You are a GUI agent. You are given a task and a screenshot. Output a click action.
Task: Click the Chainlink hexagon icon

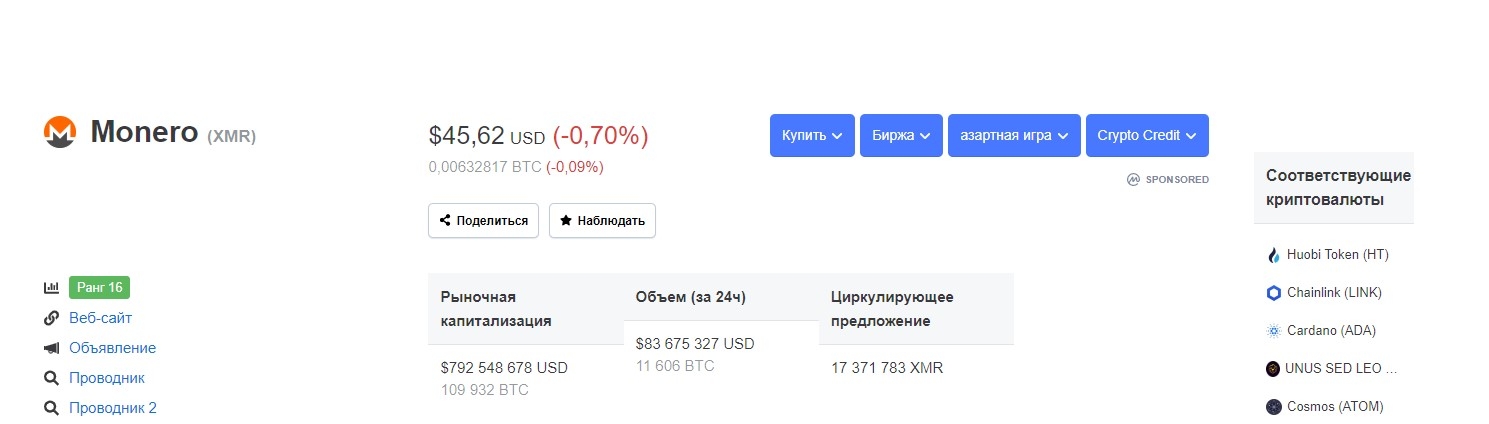click(1273, 293)
